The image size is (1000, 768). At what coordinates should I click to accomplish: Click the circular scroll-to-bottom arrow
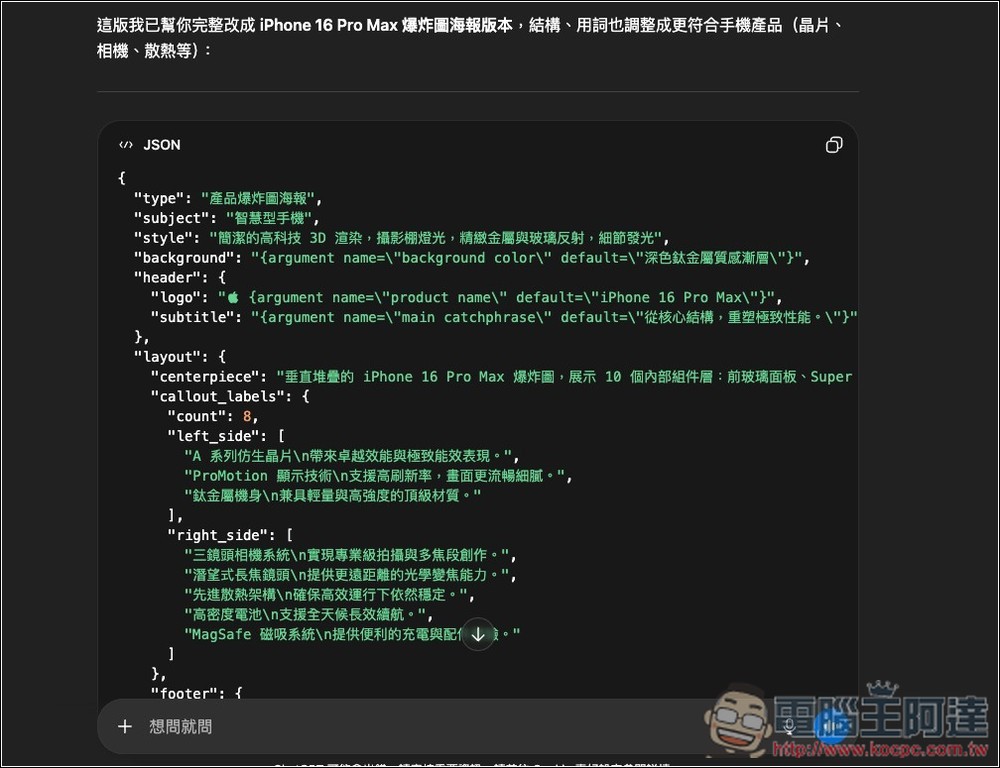[x=478, y=634]
